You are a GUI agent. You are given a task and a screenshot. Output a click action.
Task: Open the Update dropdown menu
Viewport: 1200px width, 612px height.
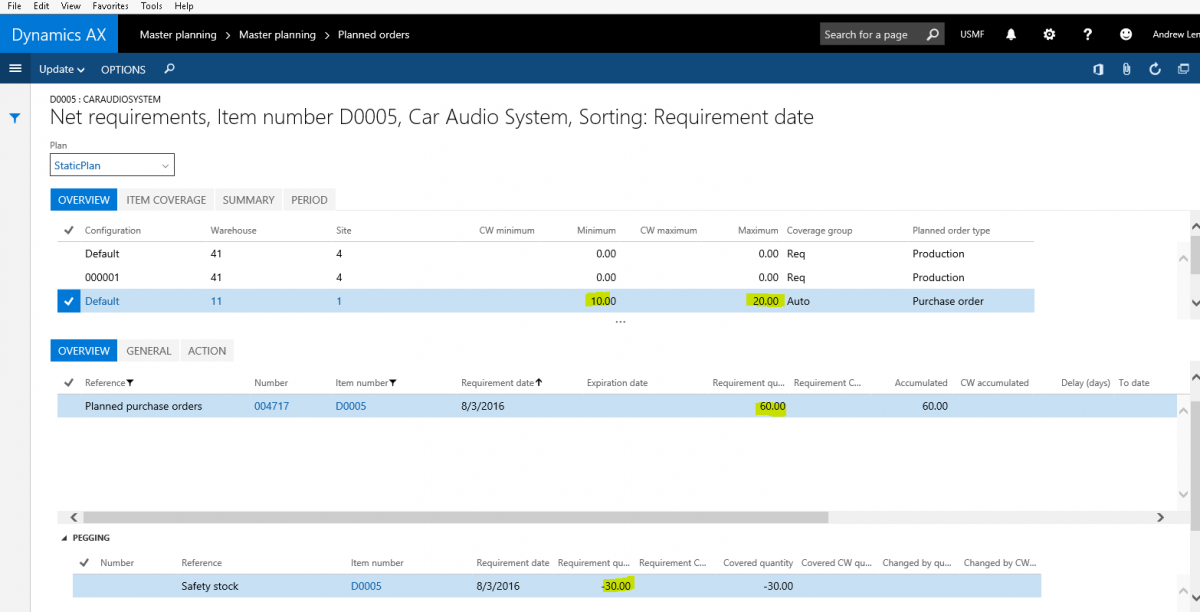[x=62, y=69]
